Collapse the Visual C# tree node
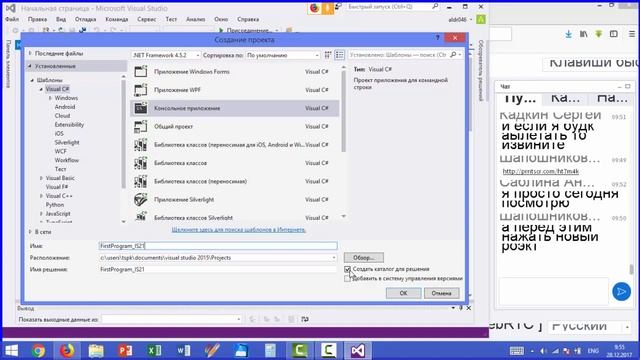Viewport: 640px width, 360px height. 41,89
